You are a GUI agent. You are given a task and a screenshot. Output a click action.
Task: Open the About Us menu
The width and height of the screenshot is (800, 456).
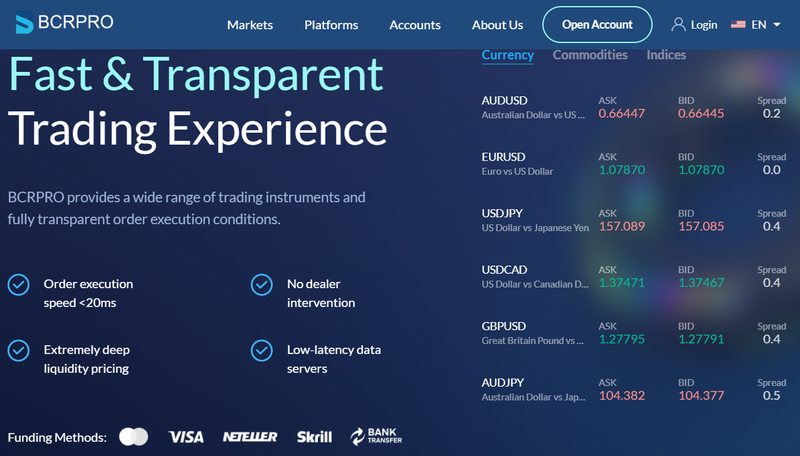pyautogui.click(x=497, y=25)
